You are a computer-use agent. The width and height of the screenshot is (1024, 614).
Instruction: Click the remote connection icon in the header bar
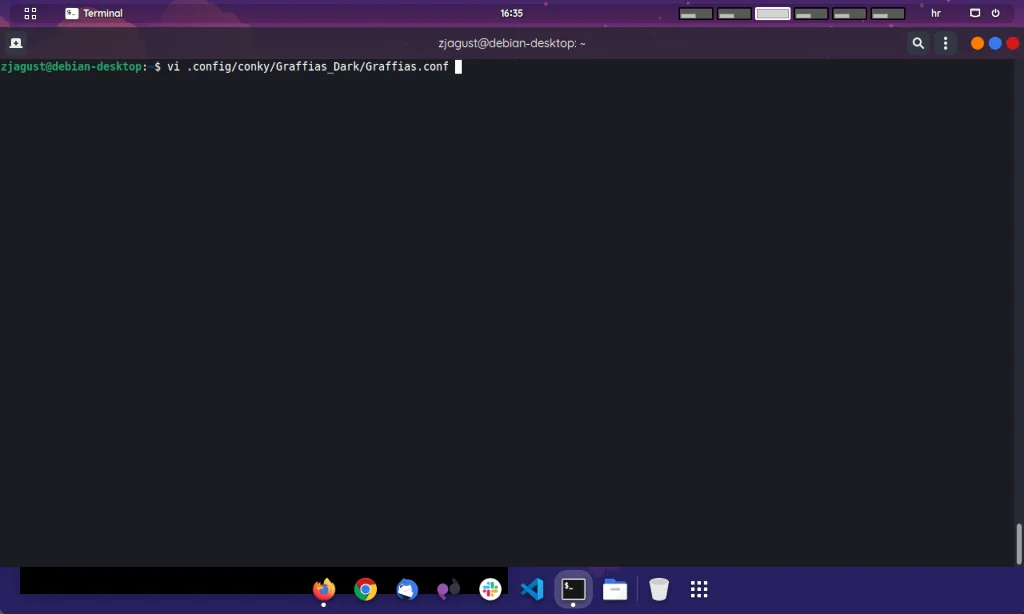(15, 43)
